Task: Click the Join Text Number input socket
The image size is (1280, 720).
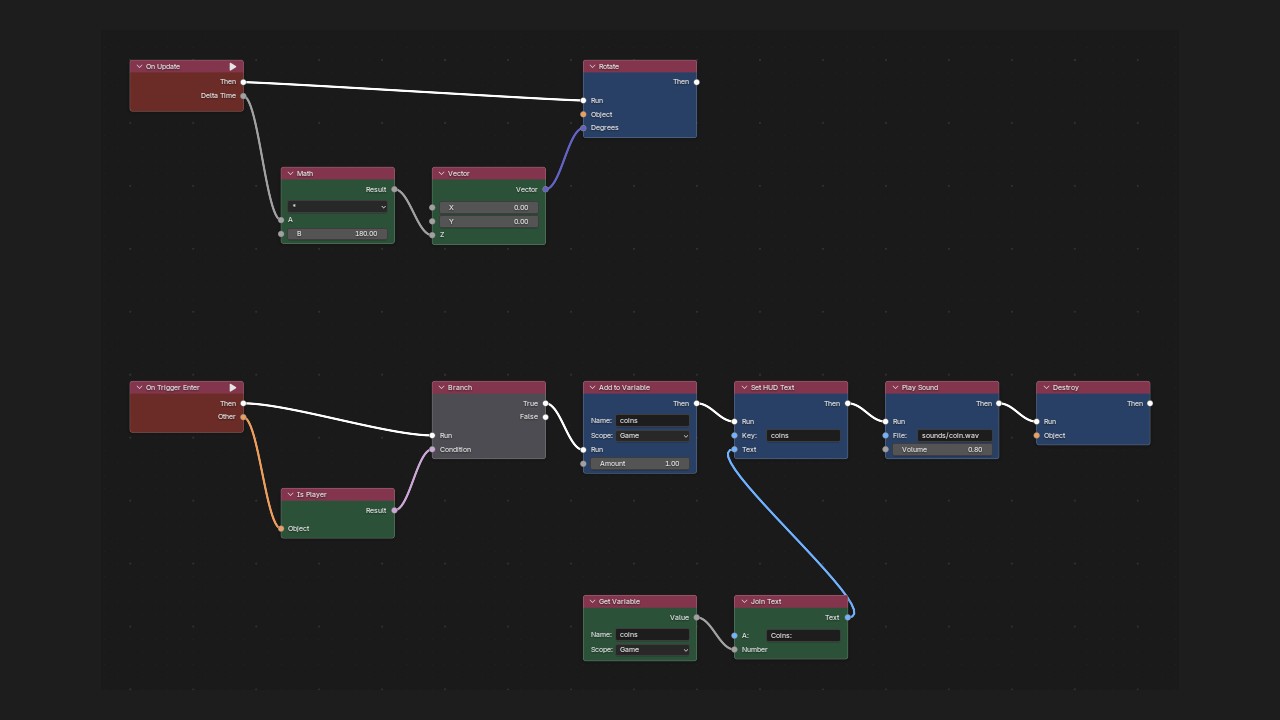Action: pyautogui.click(x=735, y=650)
